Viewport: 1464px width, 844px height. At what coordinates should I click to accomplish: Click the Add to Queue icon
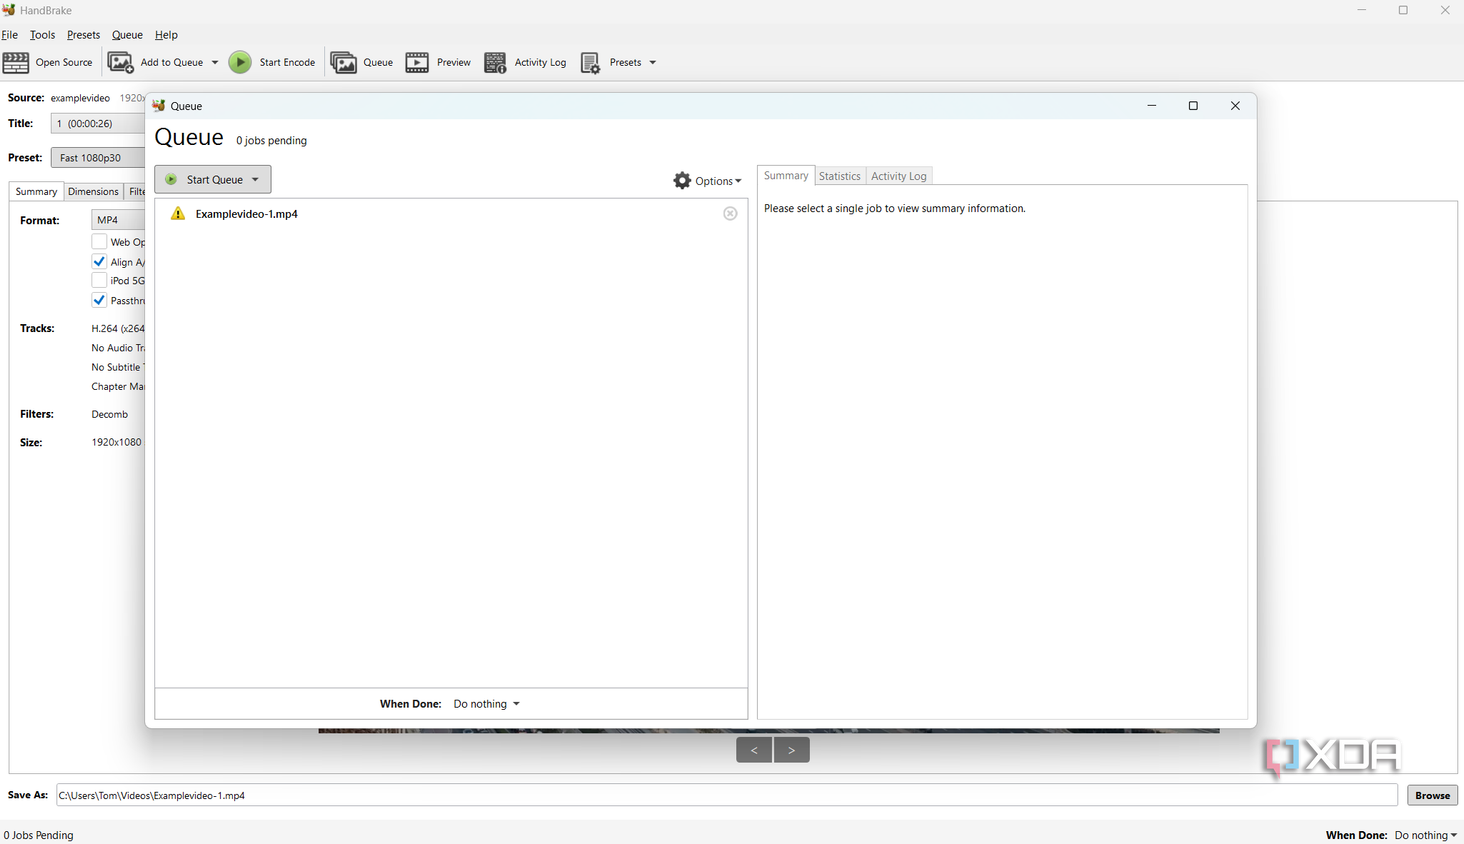[x=121, y=62]
